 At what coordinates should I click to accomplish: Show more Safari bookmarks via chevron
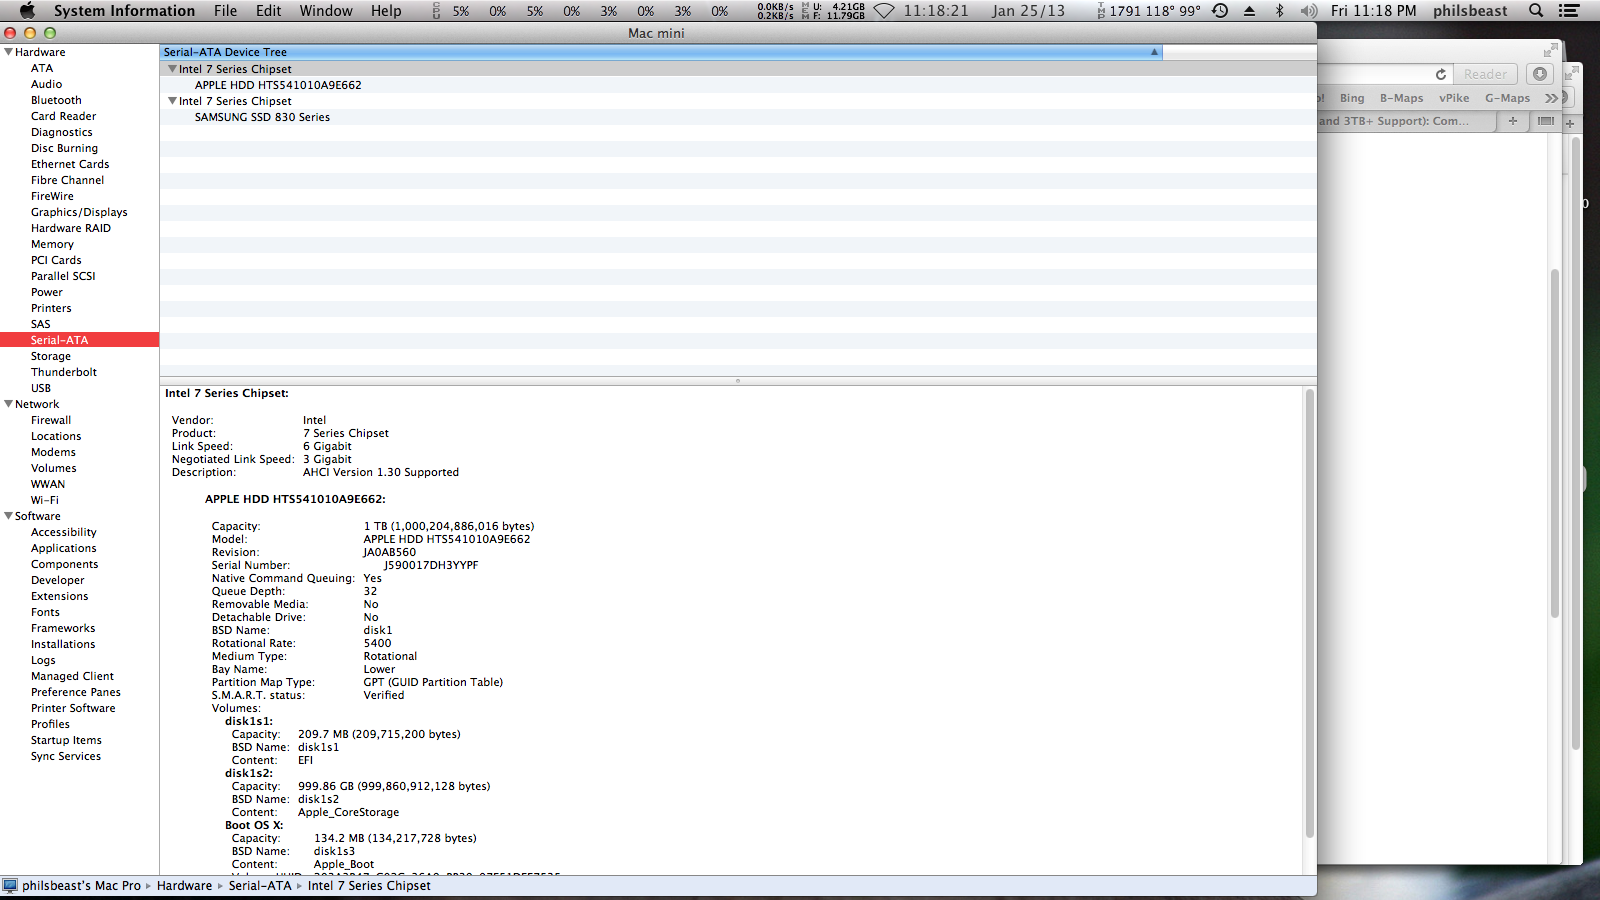tap(1551, 98)
